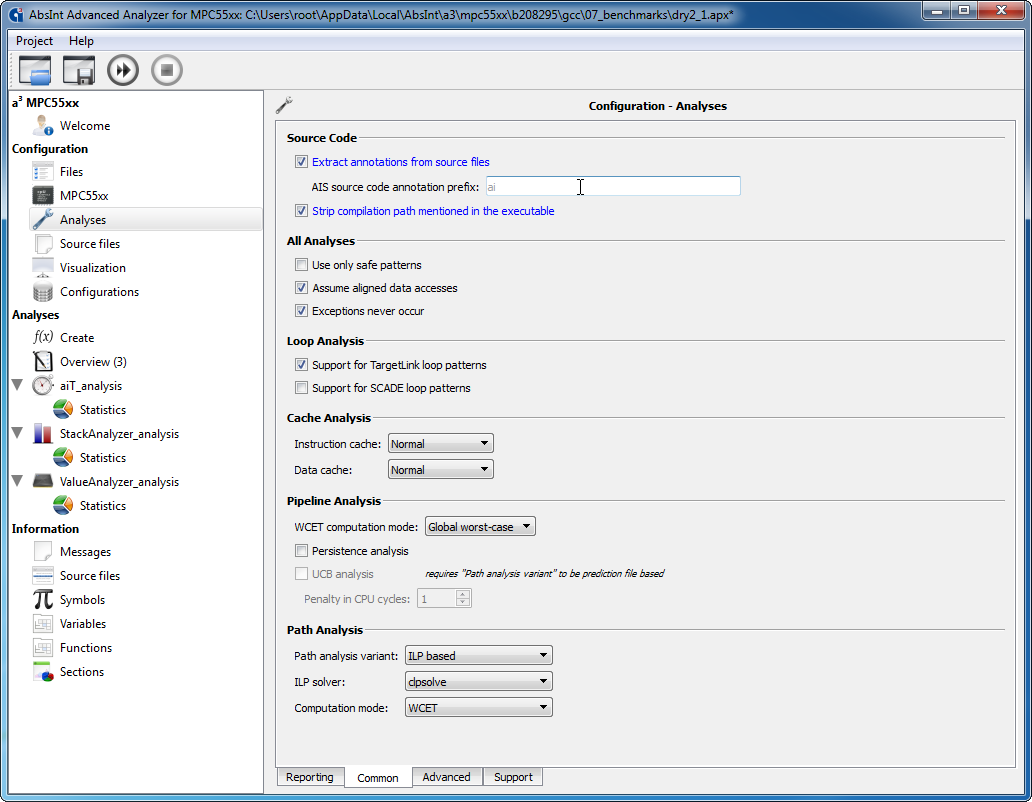Open Messages under Information
This screenshot has height=802, width=1032.
[86, 552]
